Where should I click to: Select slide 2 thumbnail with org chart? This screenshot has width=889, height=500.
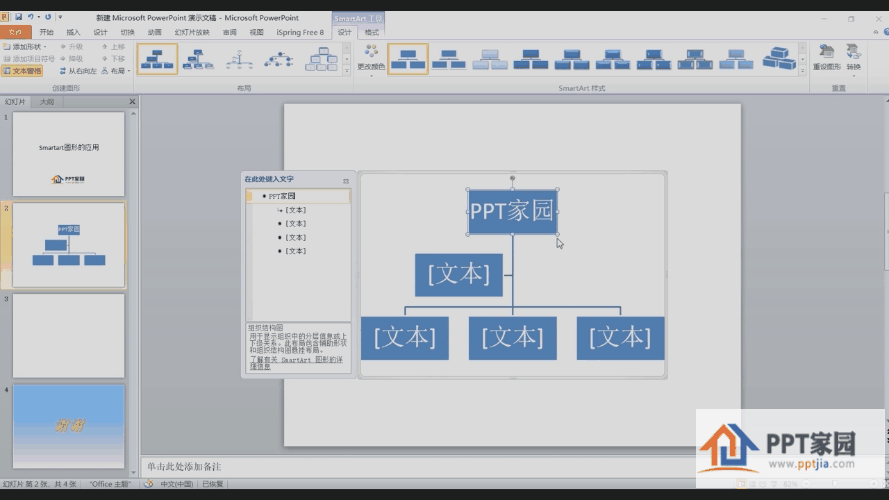69,245
